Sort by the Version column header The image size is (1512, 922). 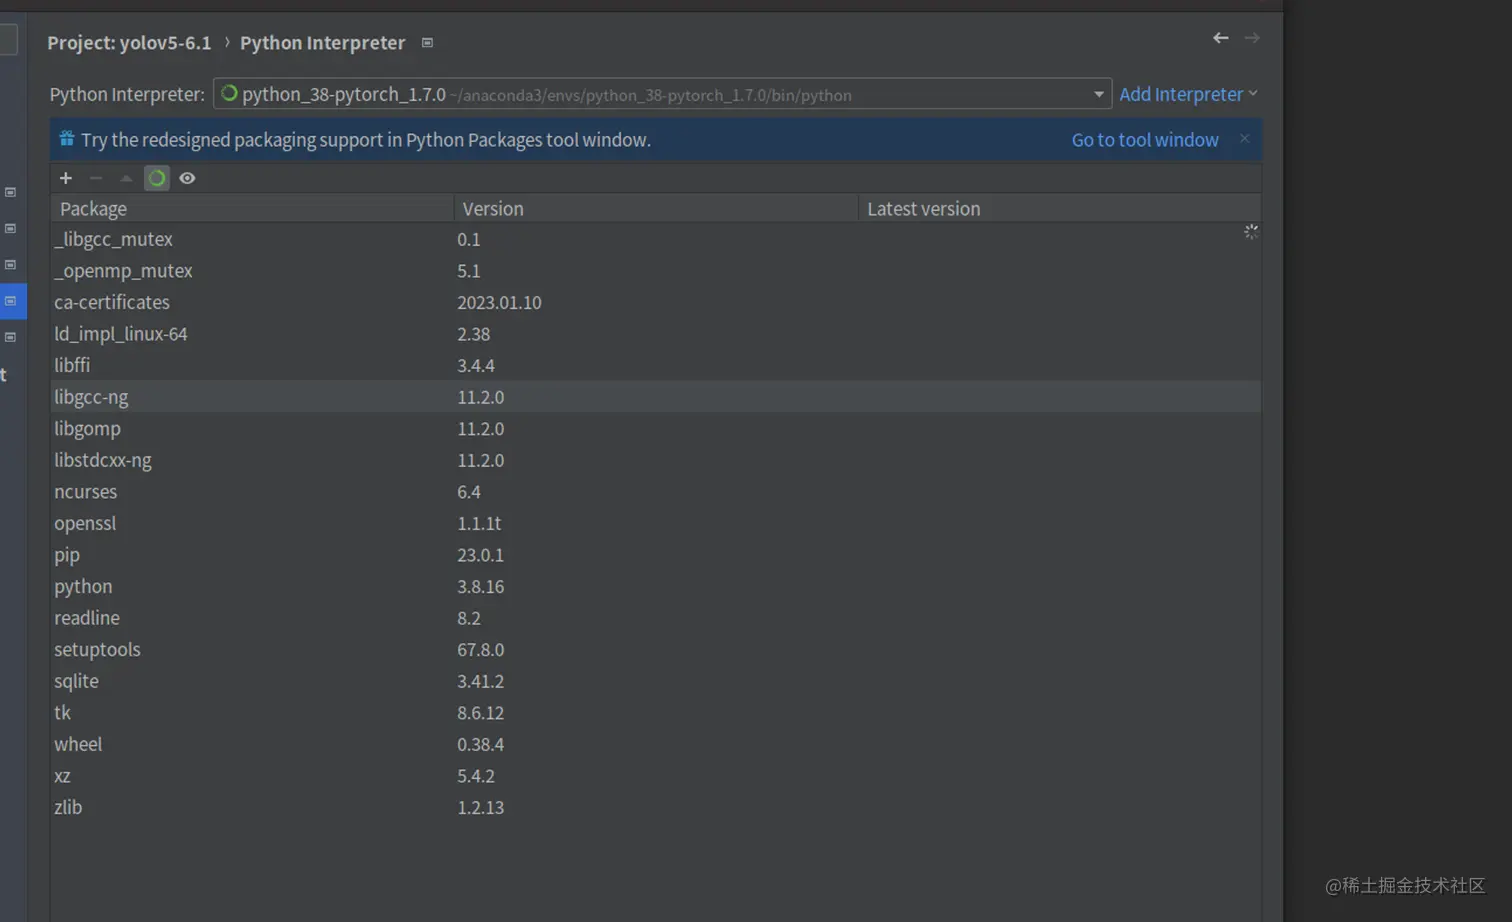pos(656,208)
